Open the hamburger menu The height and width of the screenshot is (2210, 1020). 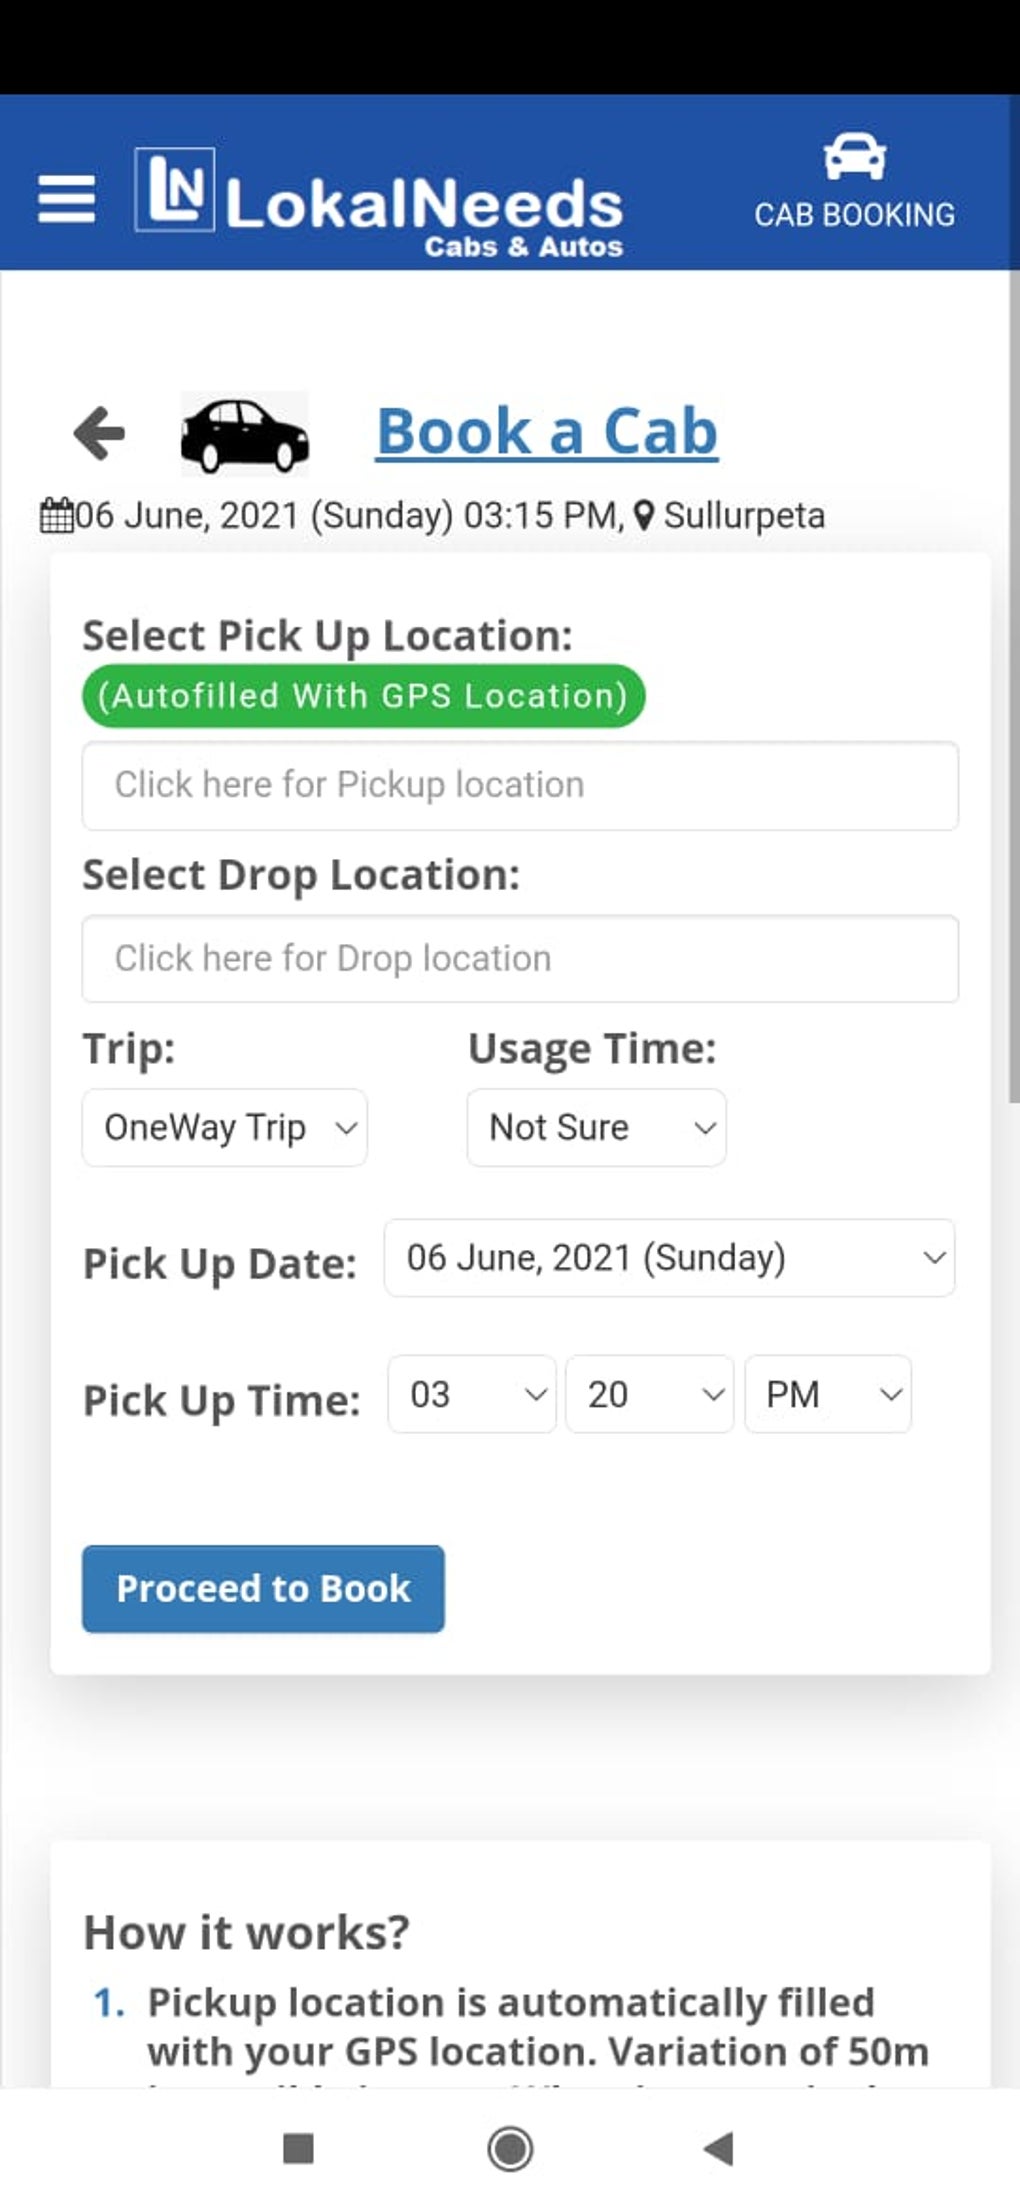tap(66, 199)
